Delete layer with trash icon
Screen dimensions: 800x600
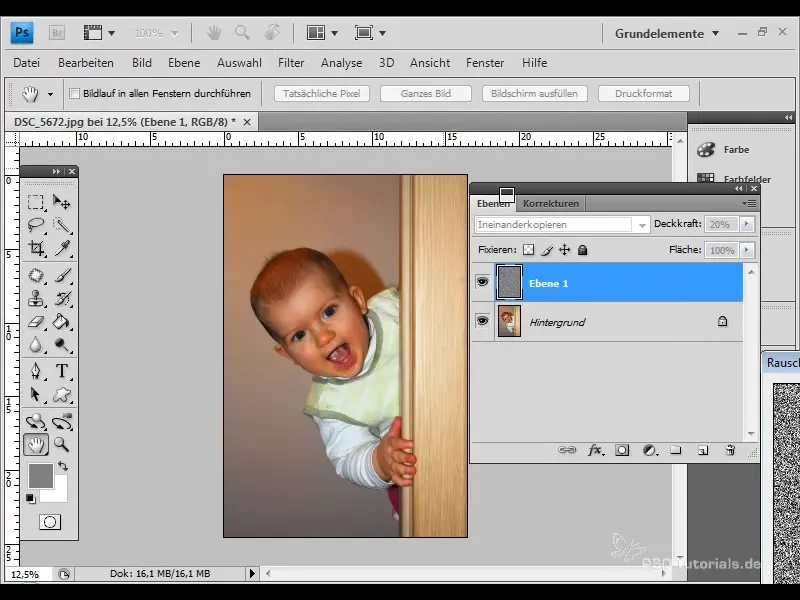pos(730,450)
